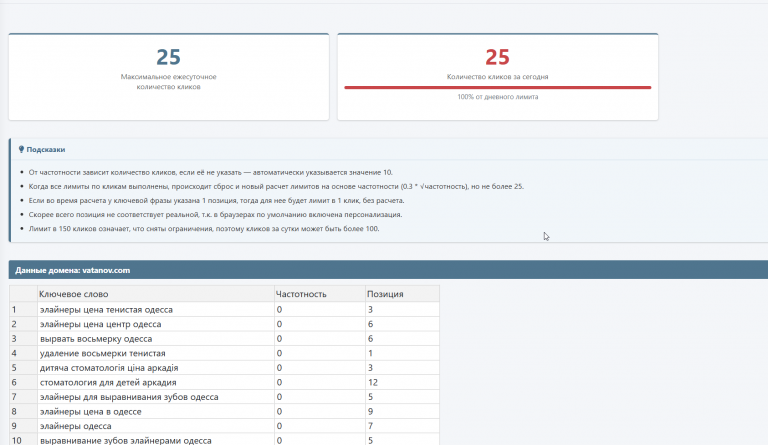Select the cell элайнеры цена тенистая одесса

tap(156, 309)
